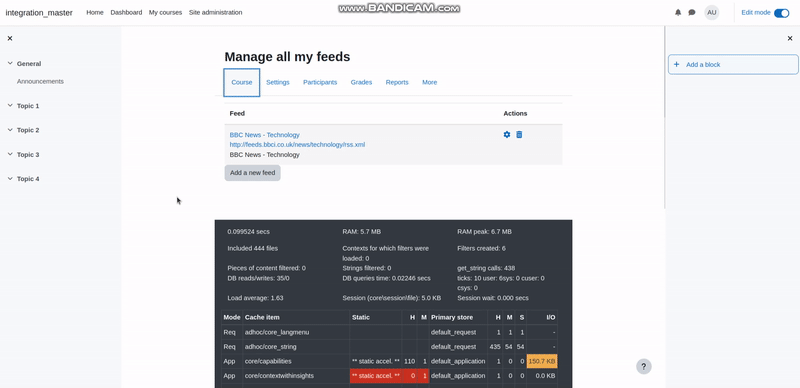Image resolution: width=800 pixels, height=388 pixels.
Task: Click the adhoc/core_langmenu cache row
Action: point(389,332)
